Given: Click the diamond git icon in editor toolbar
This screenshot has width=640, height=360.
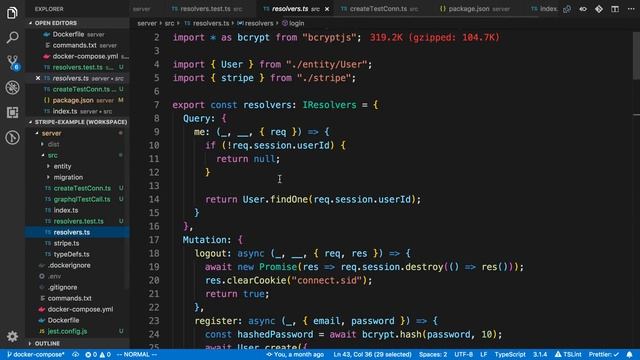Looking at the screenshot, I should [x=599, y=9].
